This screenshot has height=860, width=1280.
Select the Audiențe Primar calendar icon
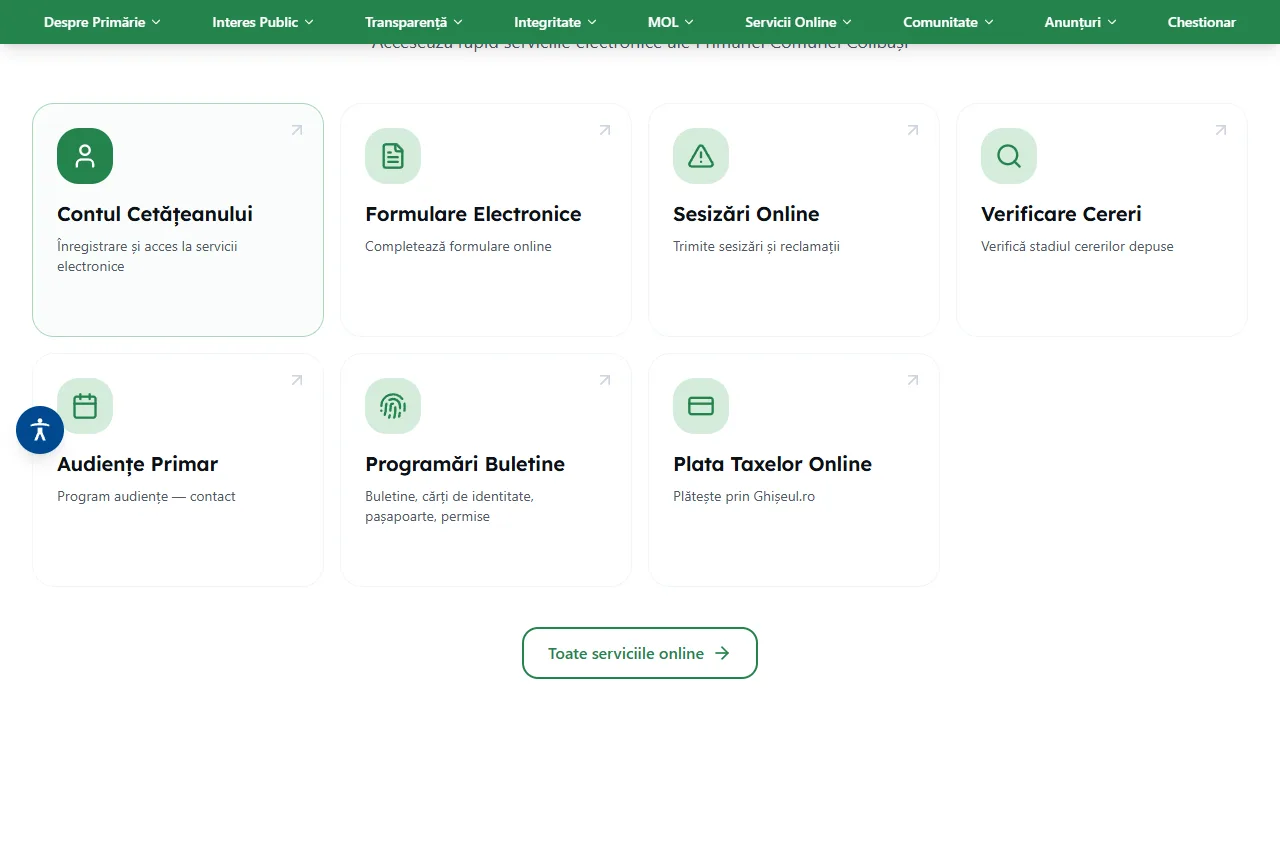85,406
